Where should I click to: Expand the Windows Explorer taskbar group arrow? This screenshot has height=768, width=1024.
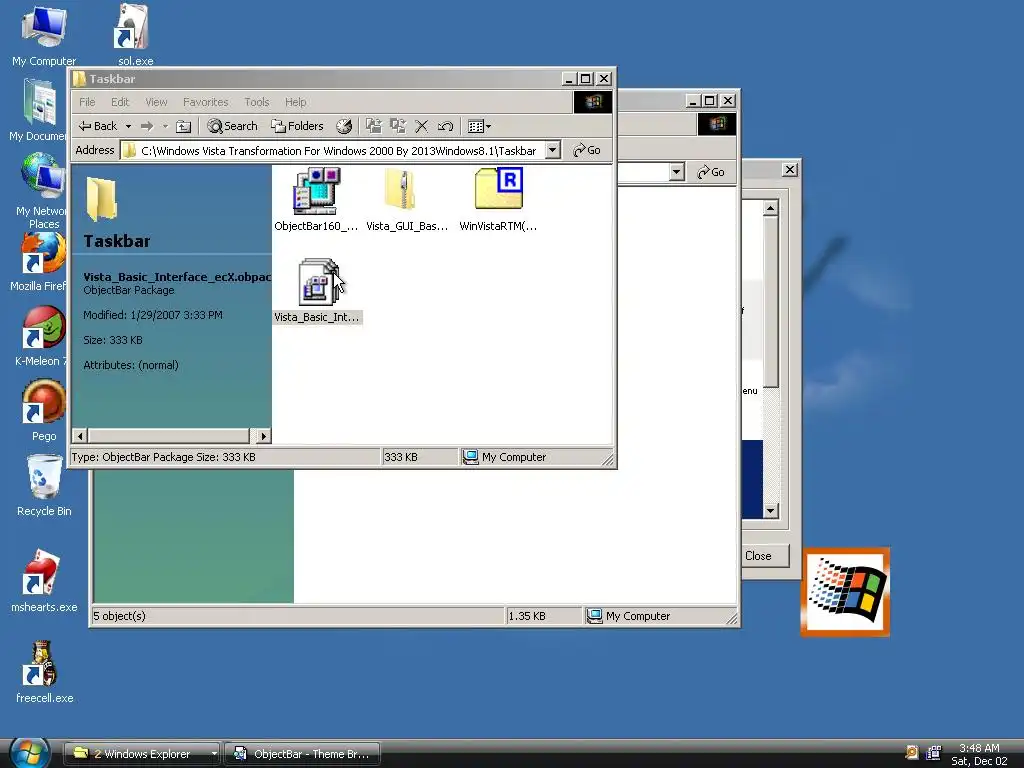click(214, 754)
